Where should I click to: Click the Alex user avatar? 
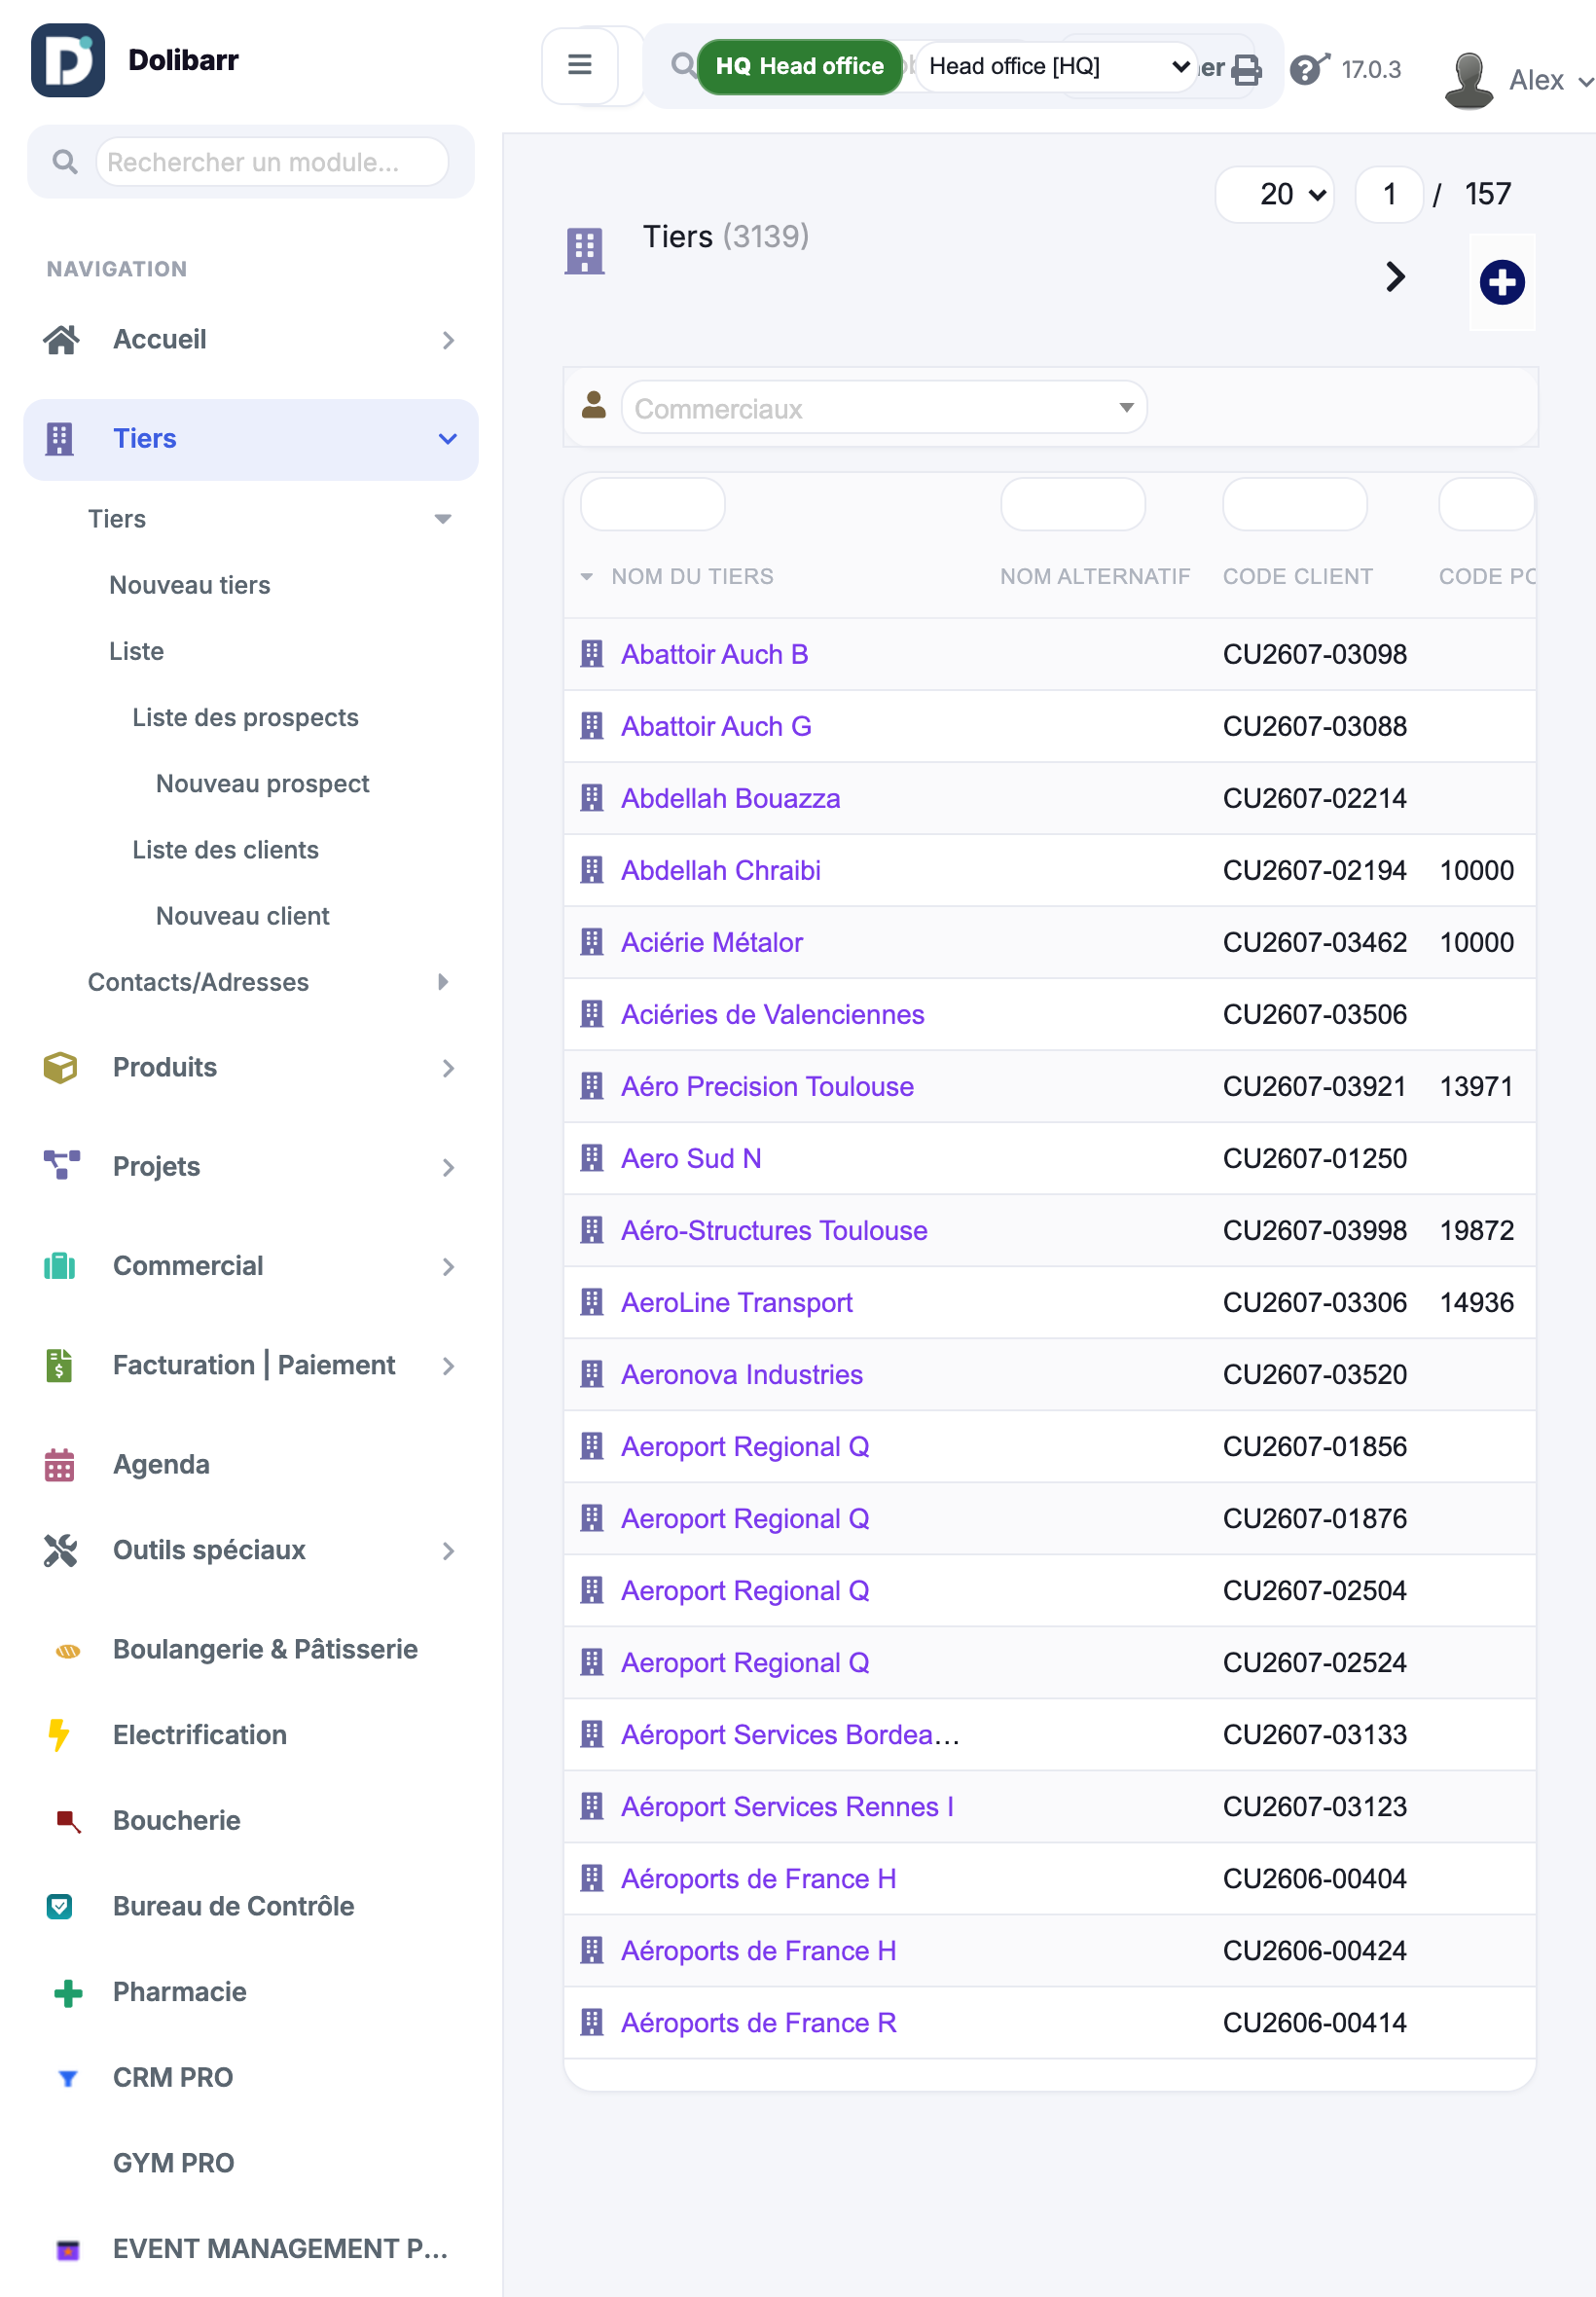click(1468, 80)
